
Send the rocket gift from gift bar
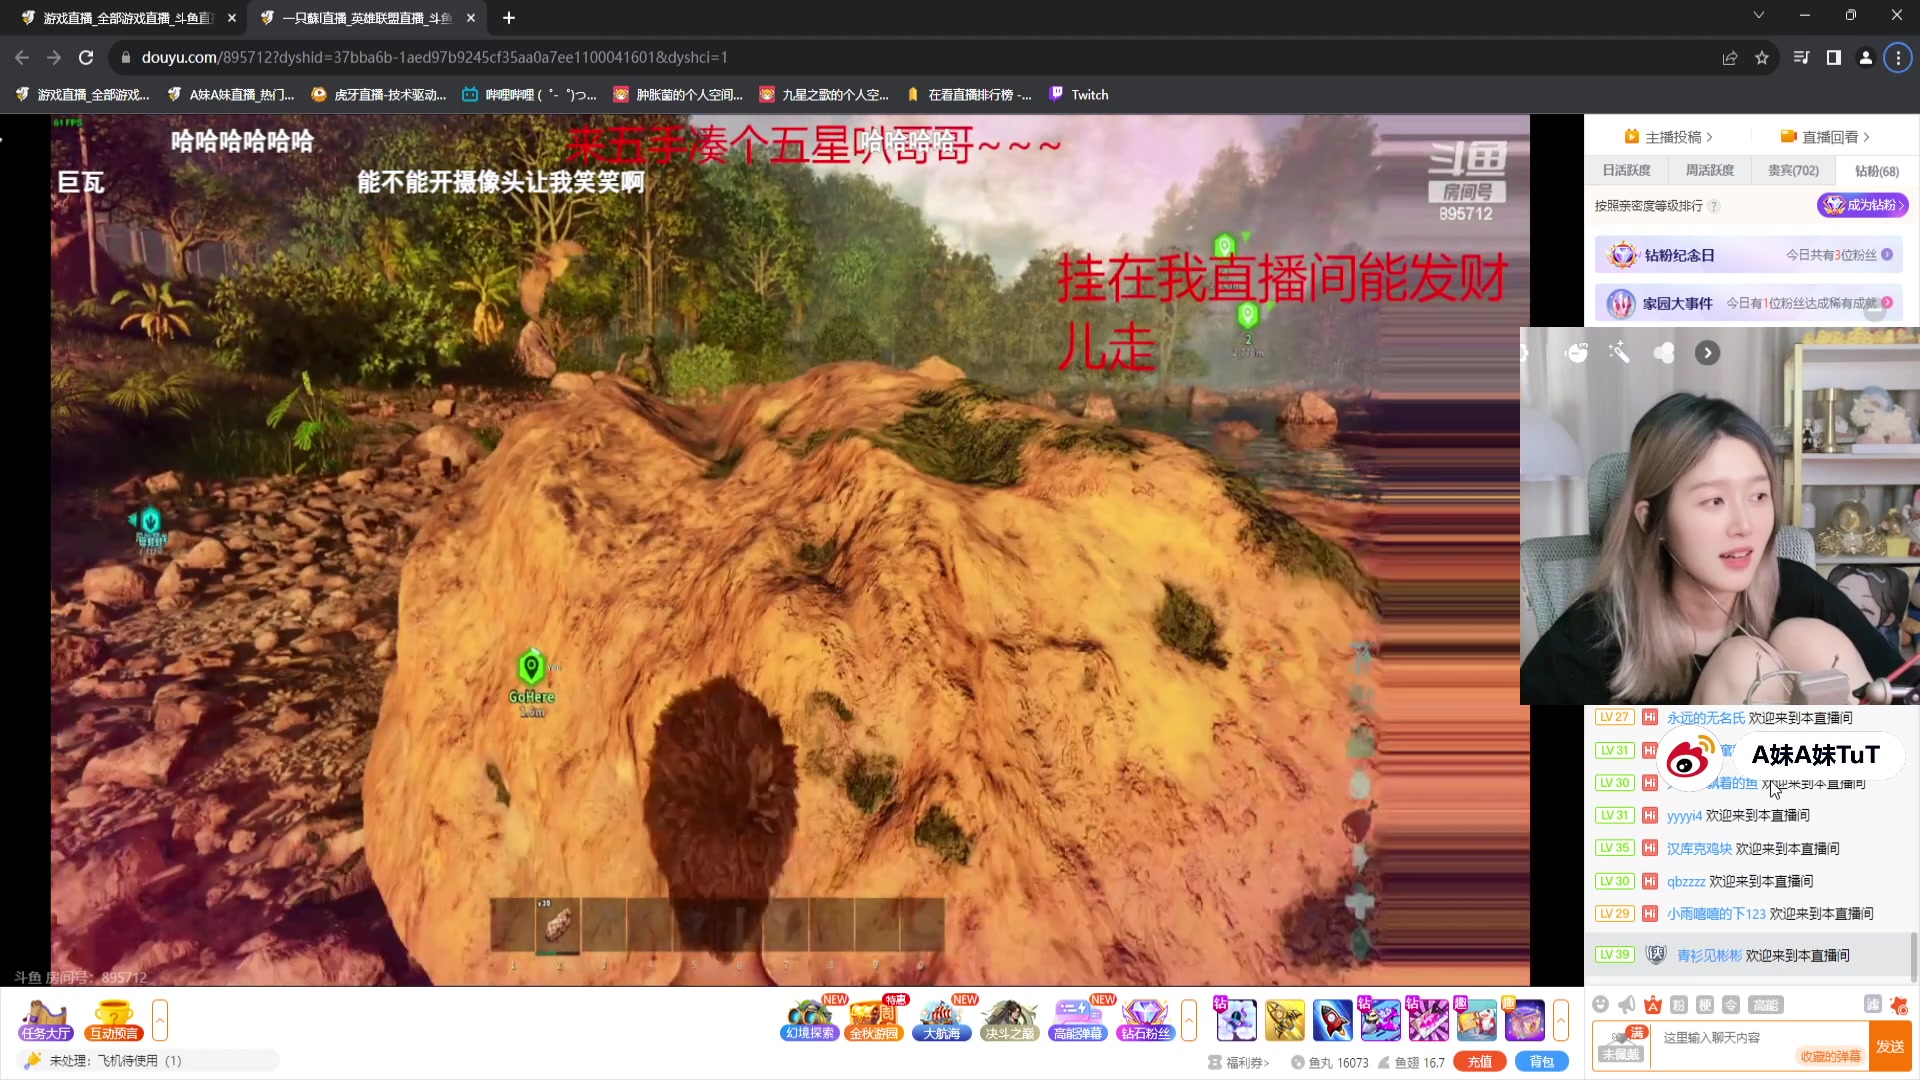1333,1020
